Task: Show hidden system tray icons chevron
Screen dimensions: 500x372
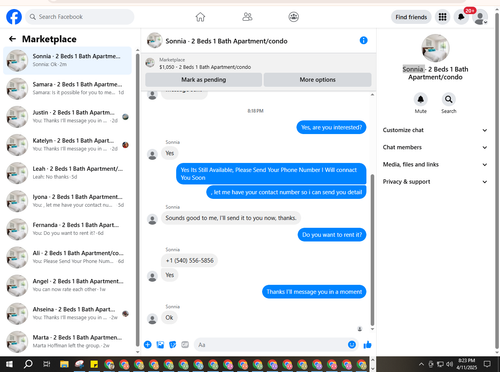Action: click(421, 364)
